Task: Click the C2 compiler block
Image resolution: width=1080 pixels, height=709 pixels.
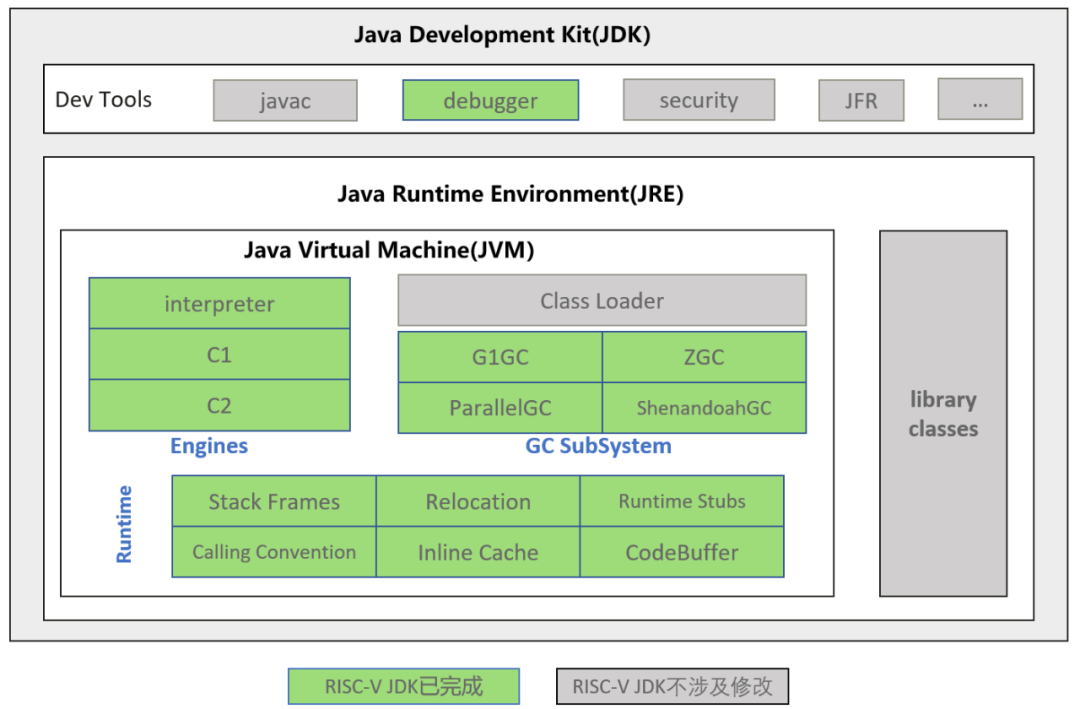Action: (x=219, y=405)
